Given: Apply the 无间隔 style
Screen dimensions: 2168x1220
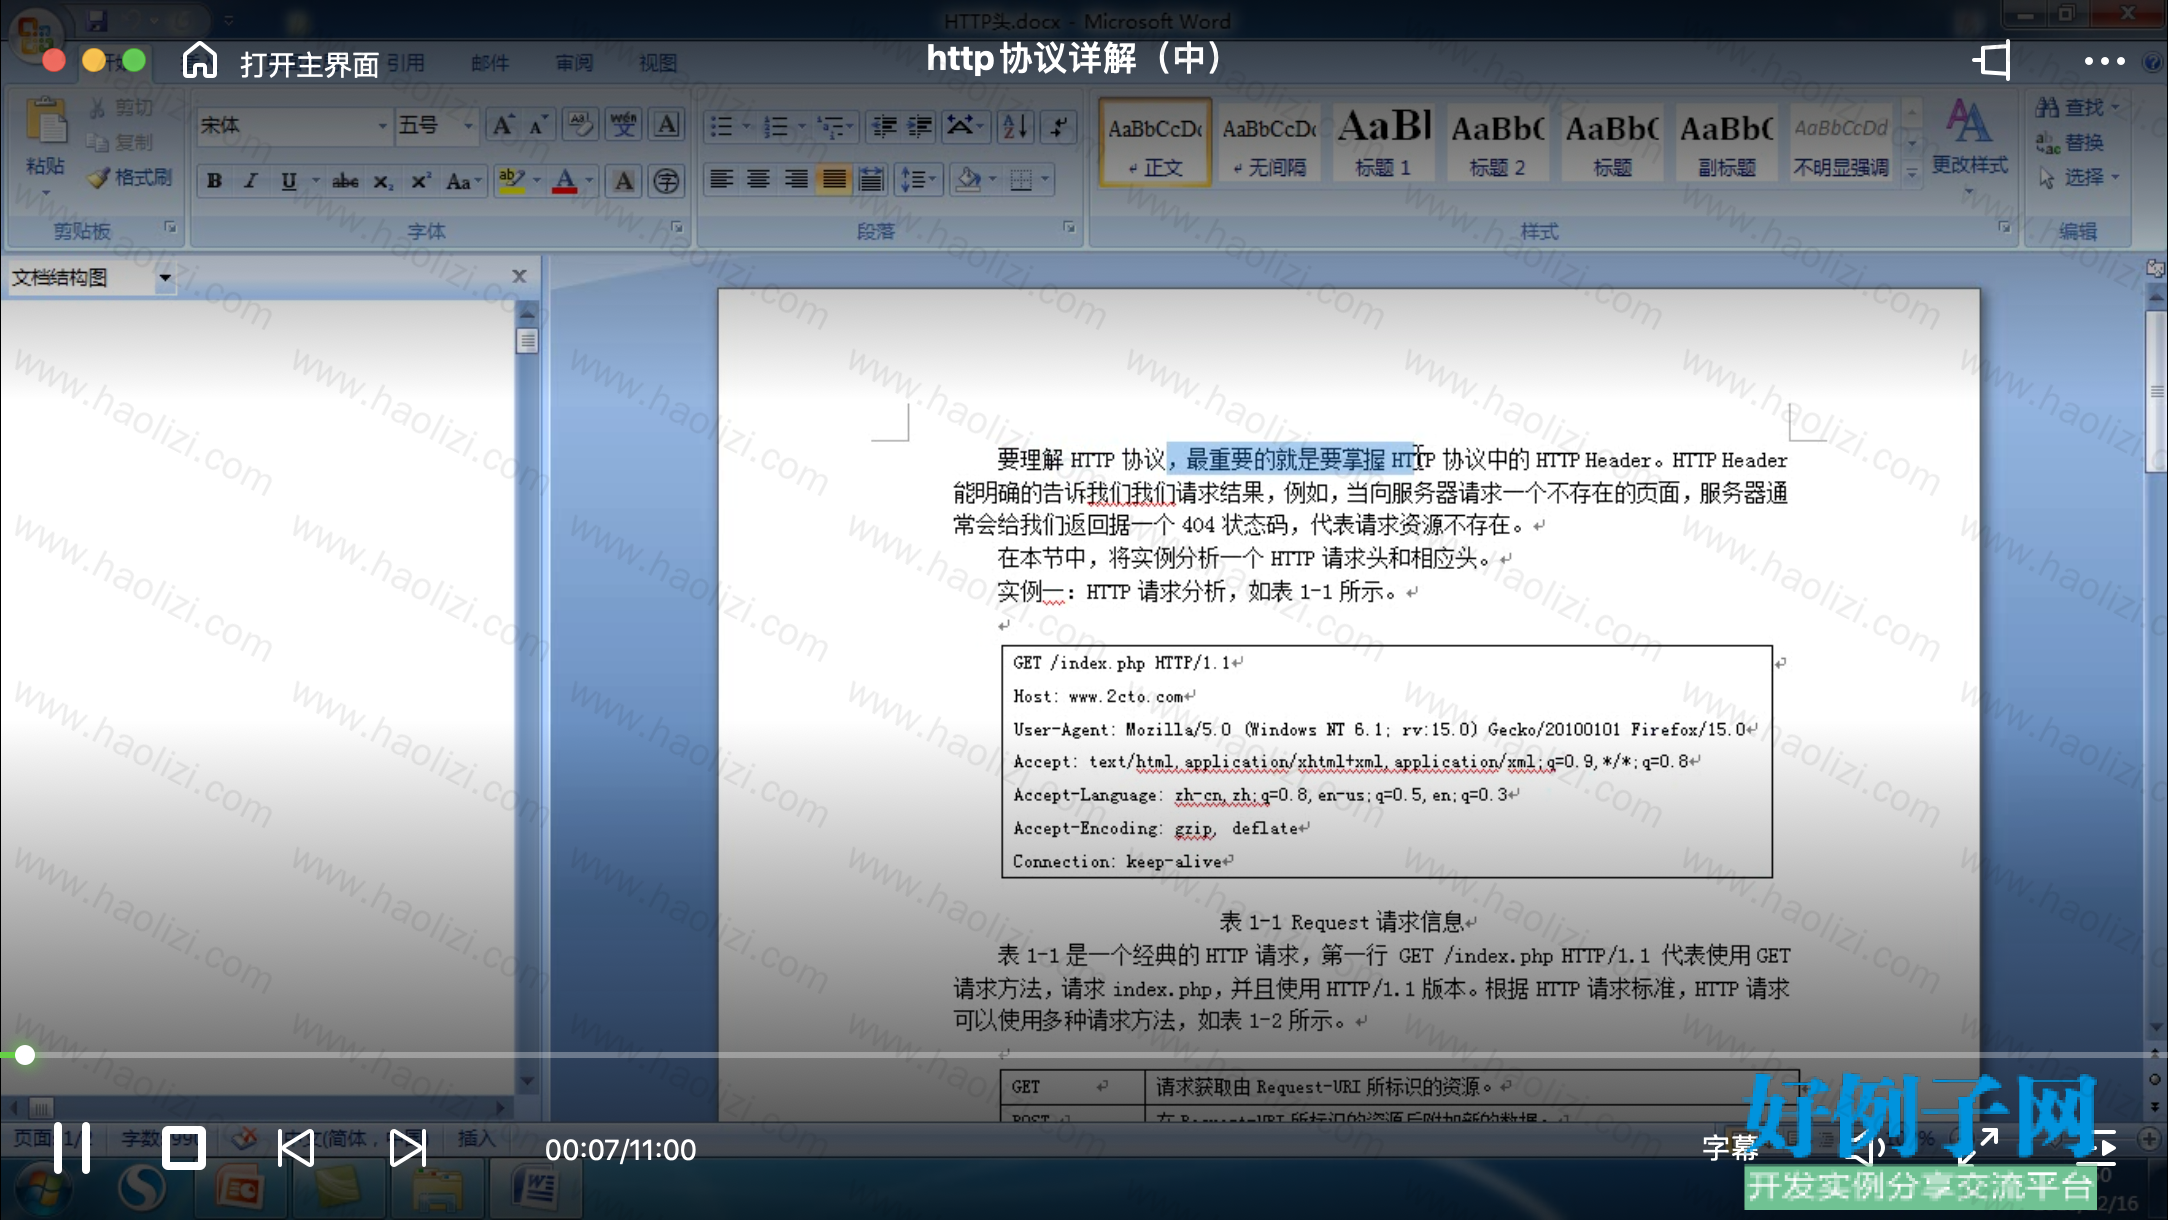Looking at the screenshot, I should tap(1269, 143).
